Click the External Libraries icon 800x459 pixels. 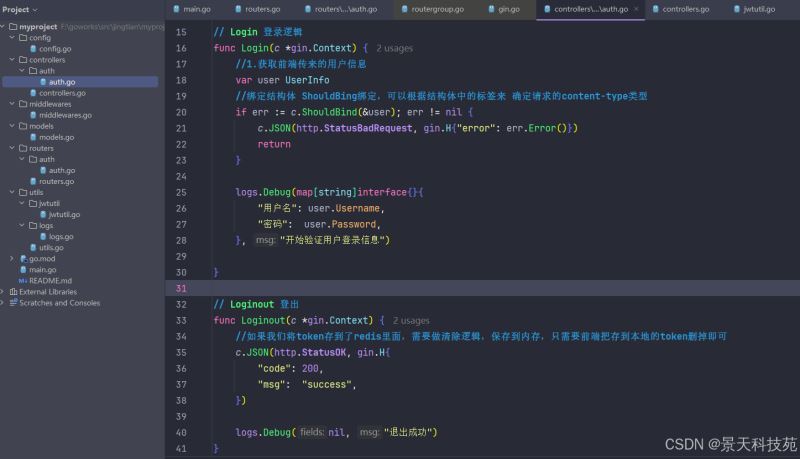pos(14,292)
